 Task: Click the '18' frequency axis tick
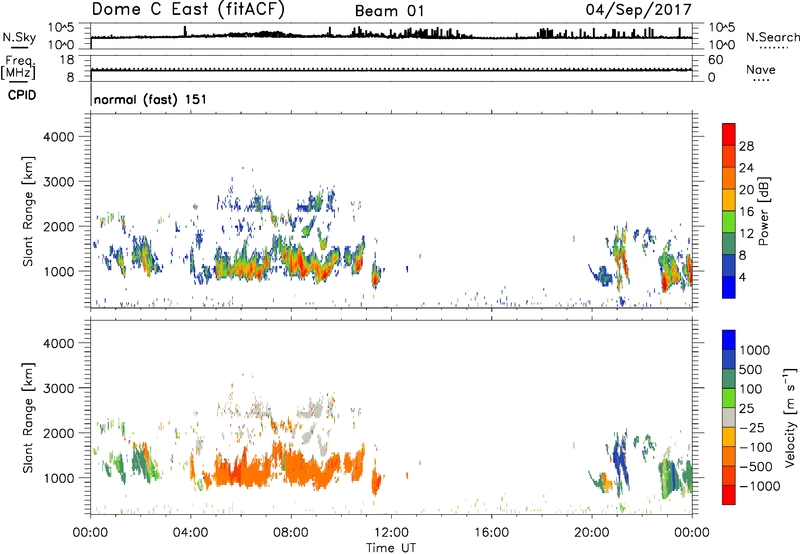click(67, 60)
